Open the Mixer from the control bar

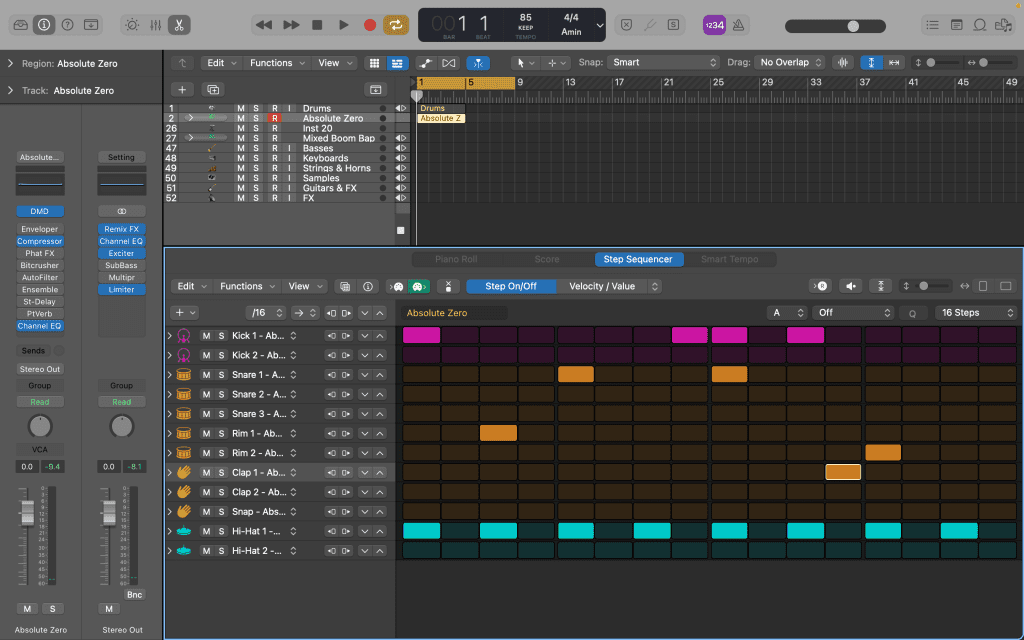click(155, 25)
